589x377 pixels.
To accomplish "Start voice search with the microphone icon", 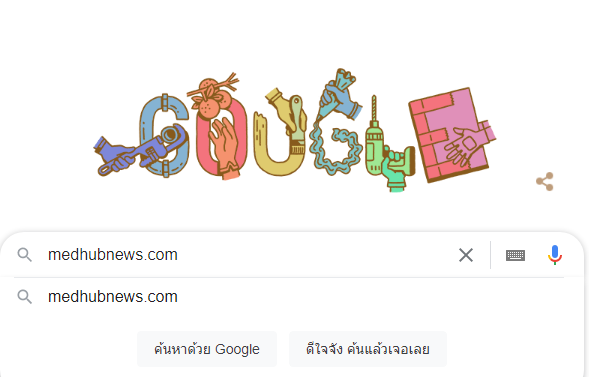I will click(x=555, y=255).
